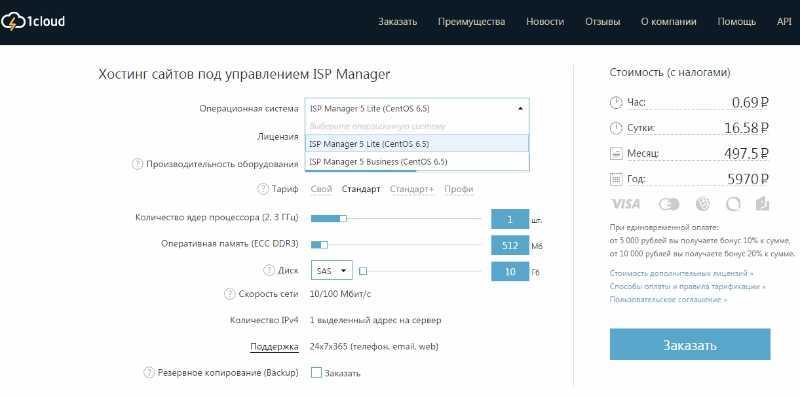This screenshot has height=396, width=800.
Task: Open the Преимущества navigation item
Action: pos(471,22)
